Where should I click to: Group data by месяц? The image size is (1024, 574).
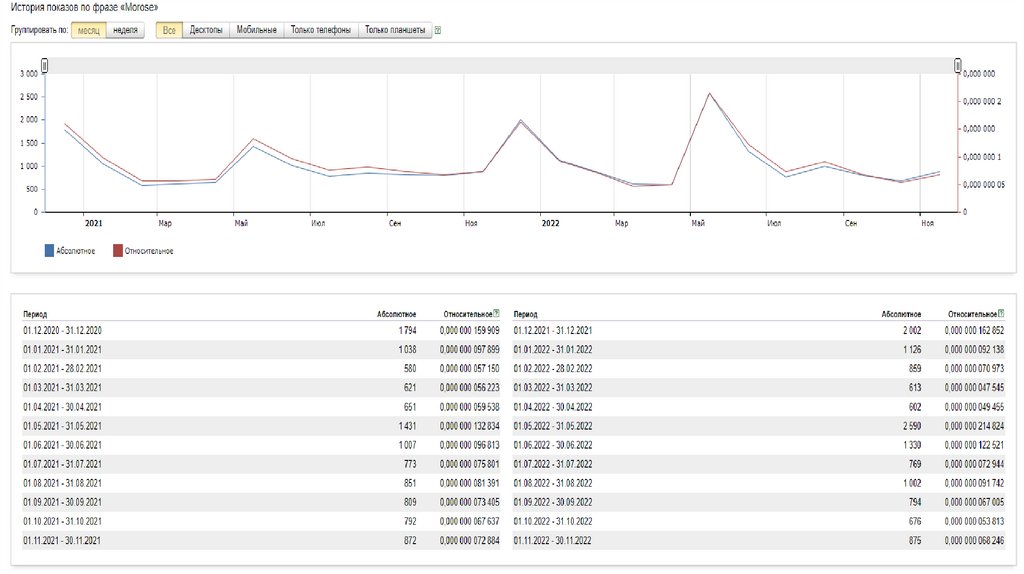pyautogui.click(x=89, y=31)
